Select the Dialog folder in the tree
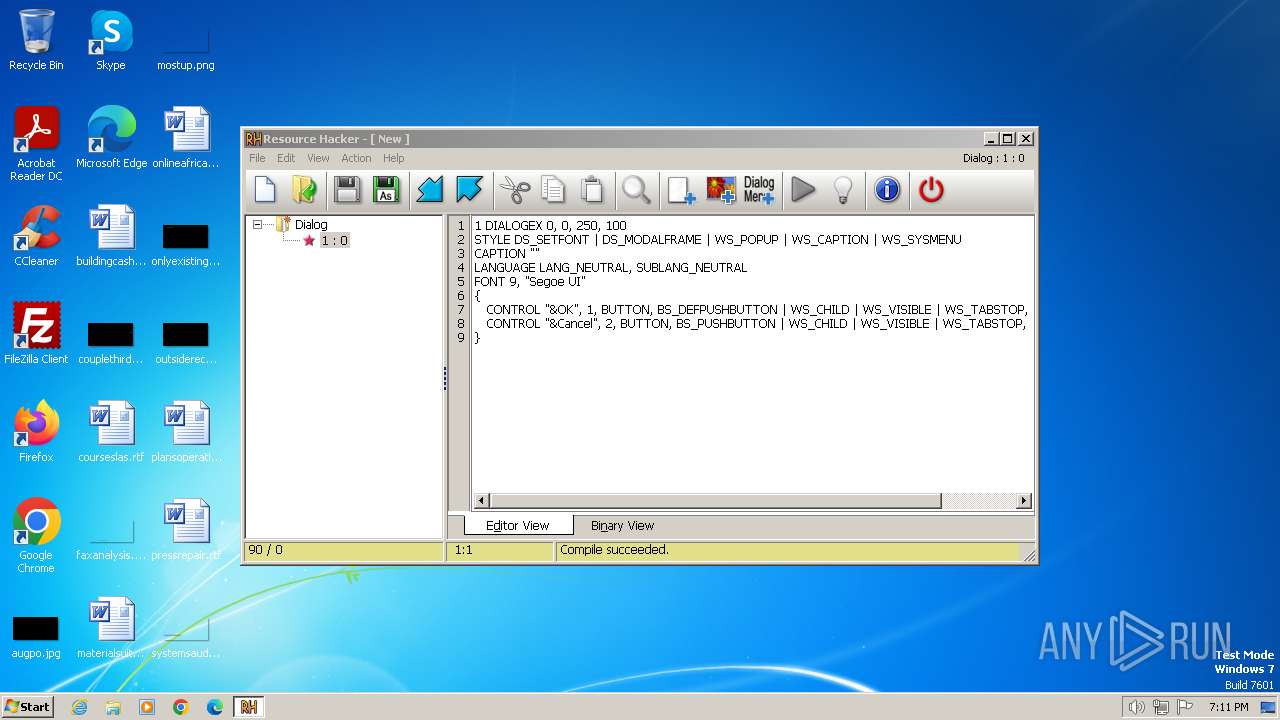 pos(311,225)
